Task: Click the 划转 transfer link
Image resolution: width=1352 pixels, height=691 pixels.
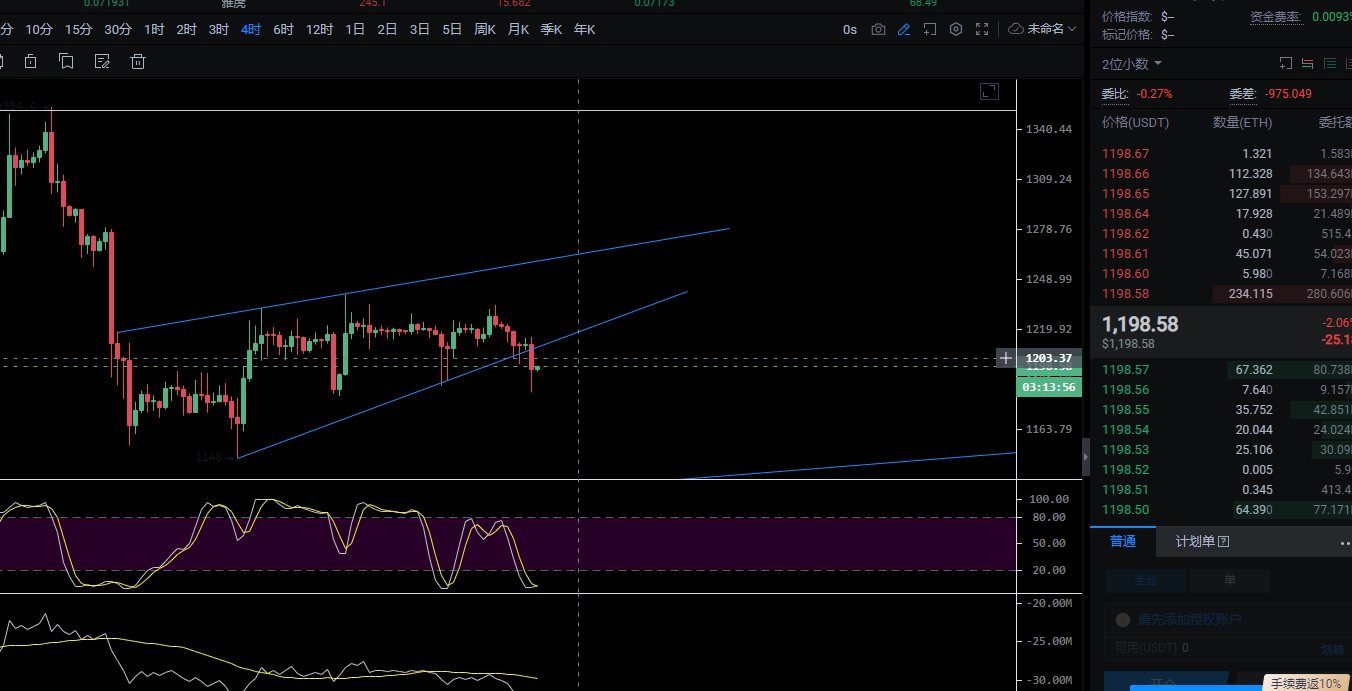Action: pos(1332,649)
